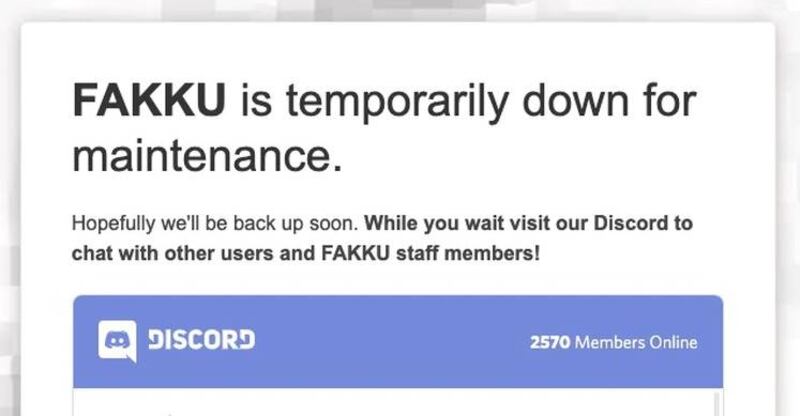Click the words "down for" in the heading
Viewport: 800px width, 416px height.
pos(609,100)
